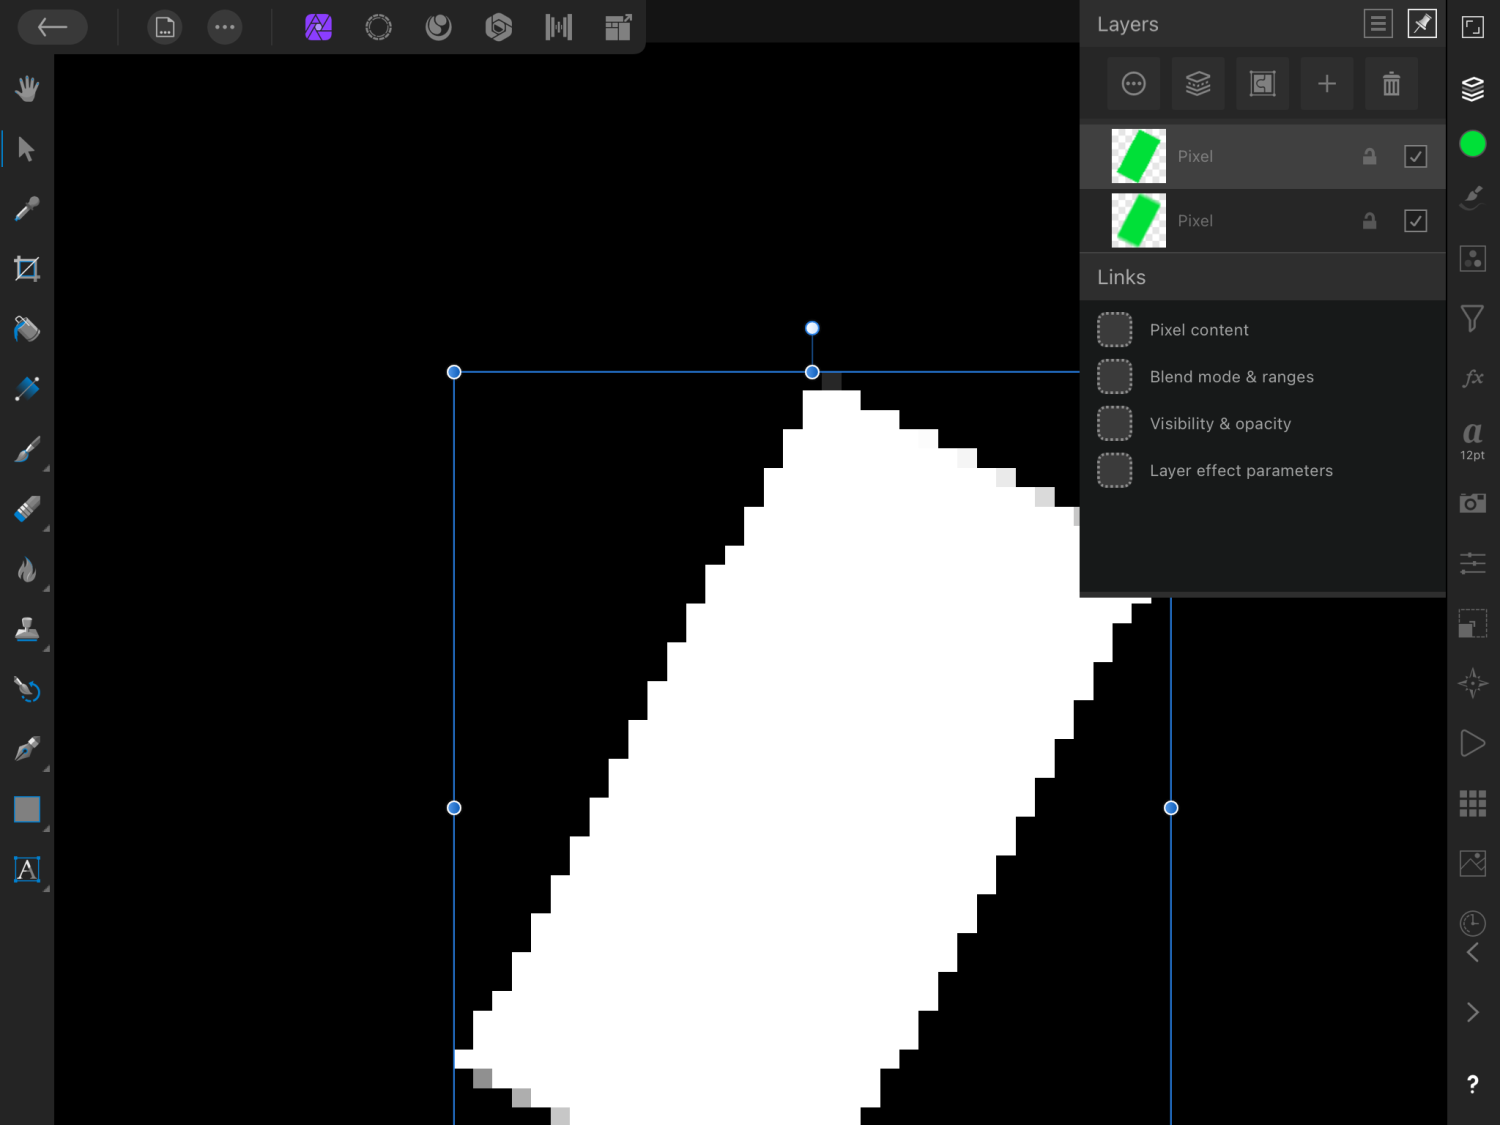The width and height of the screenshot is (1500, 1125).
Task: Activate the Flood Fill tool
Action: pyautogui.click(x=27, y=328)
